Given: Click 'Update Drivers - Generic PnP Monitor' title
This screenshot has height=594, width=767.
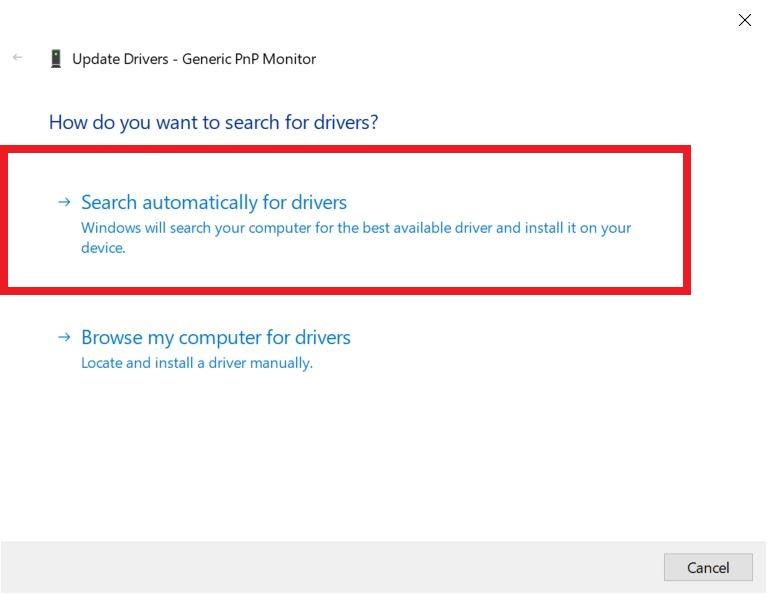Looking at the screenshot, I should (194, 59).
